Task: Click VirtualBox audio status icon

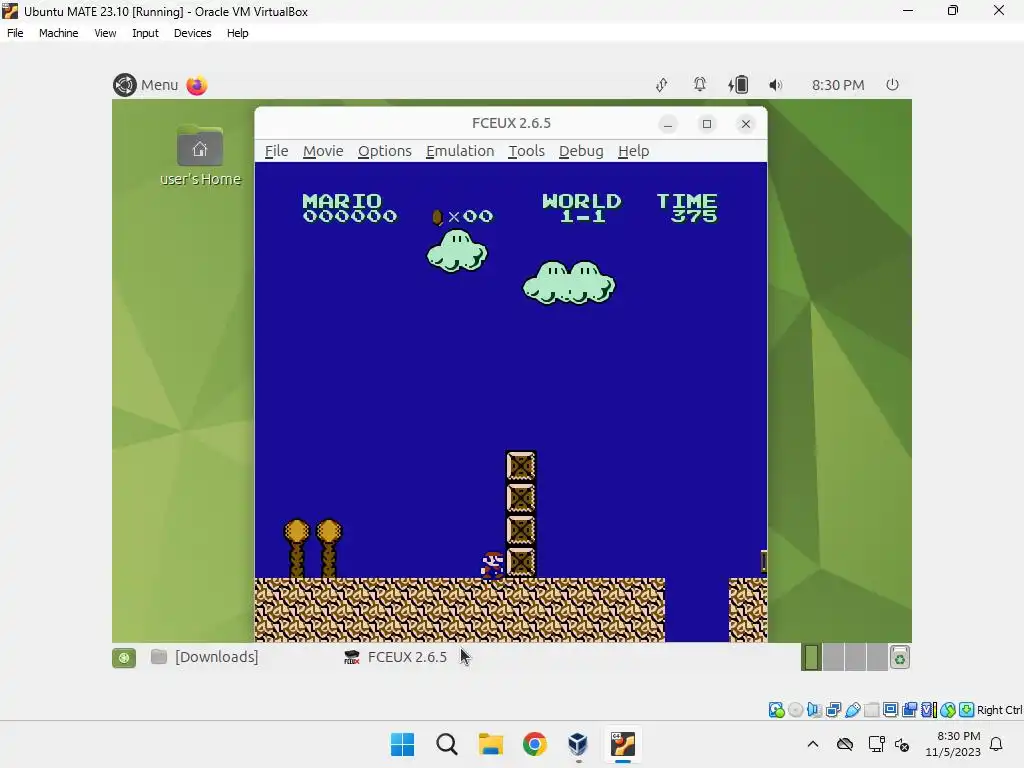Action: point(814,710)
